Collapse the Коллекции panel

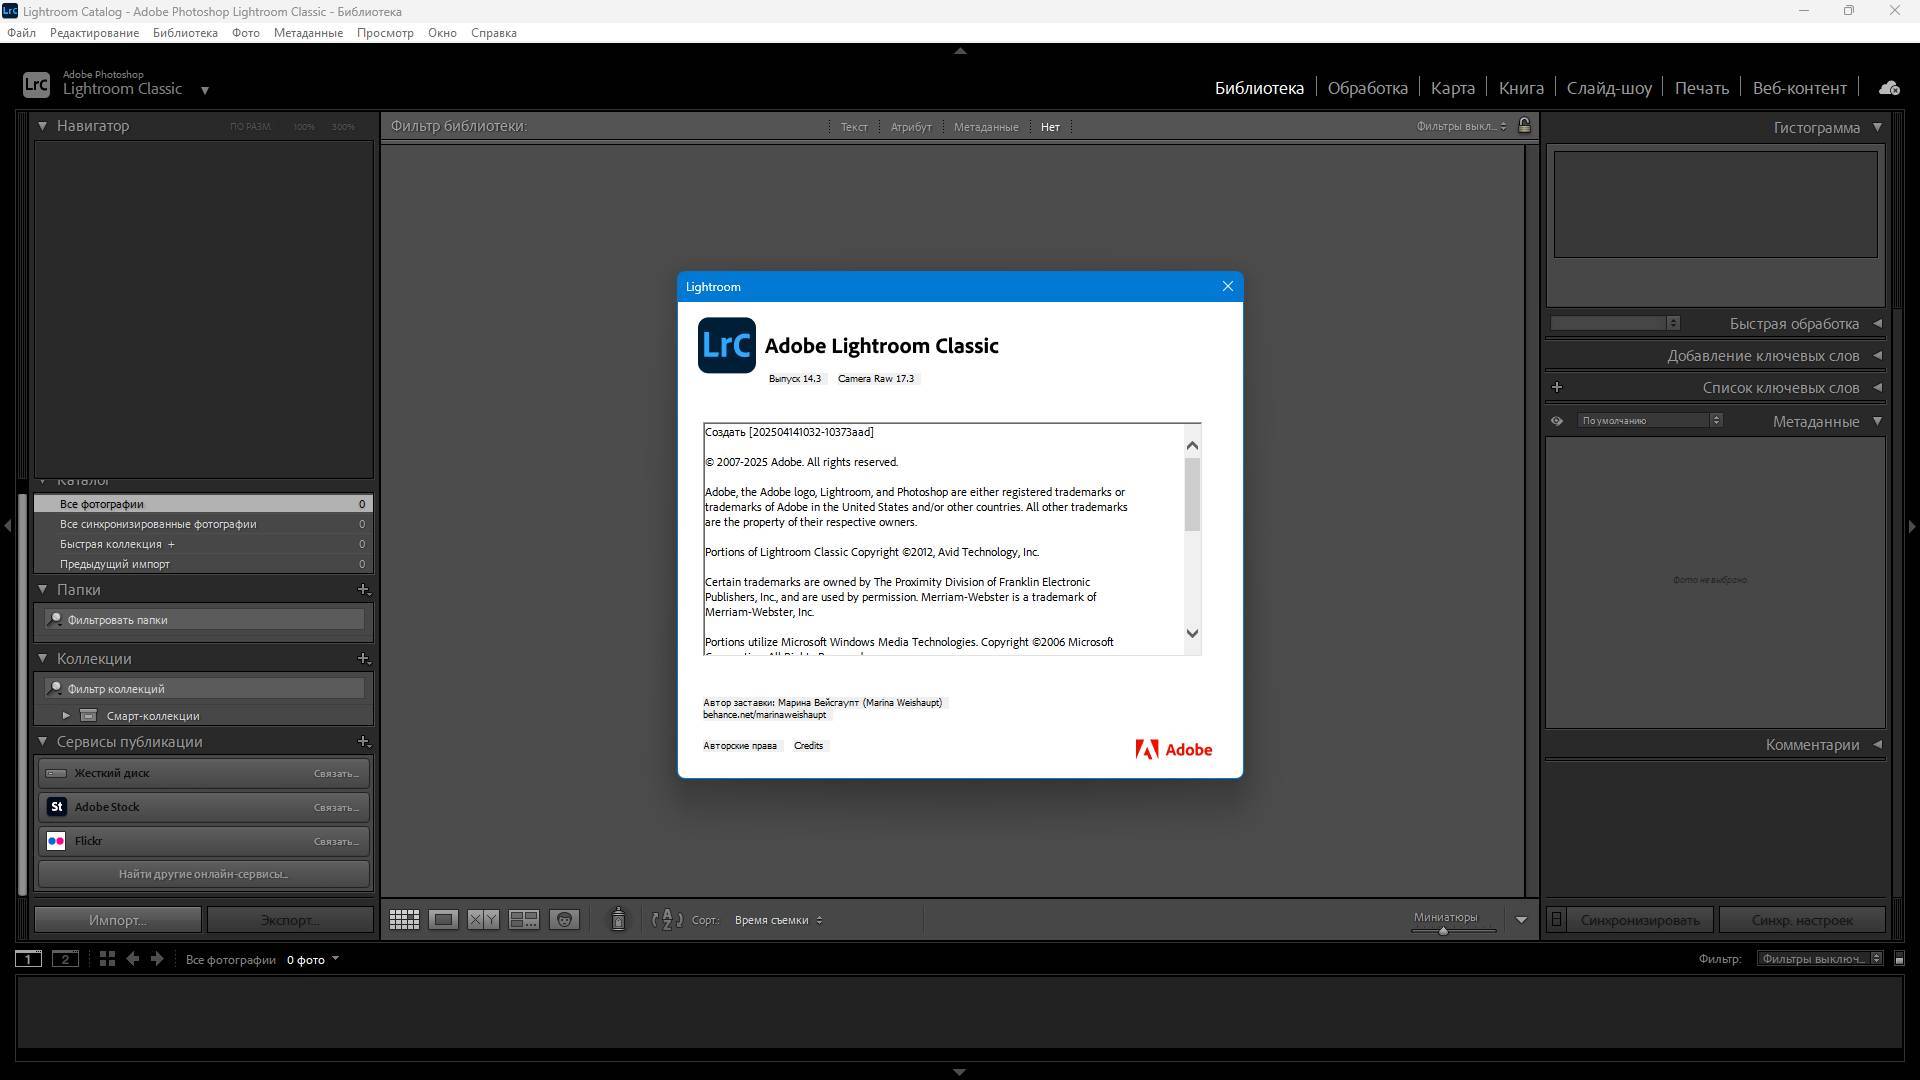[x=42, y=659]
